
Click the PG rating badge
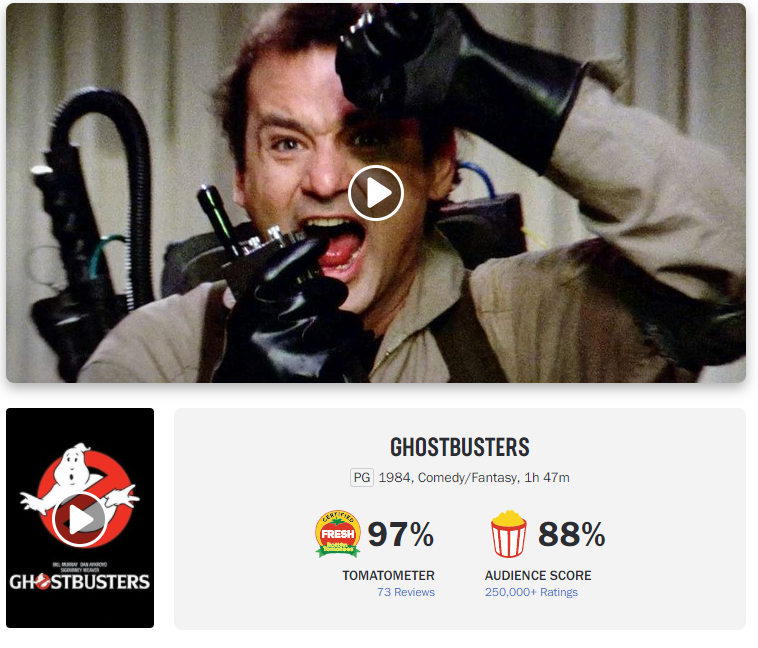(362, 478)
